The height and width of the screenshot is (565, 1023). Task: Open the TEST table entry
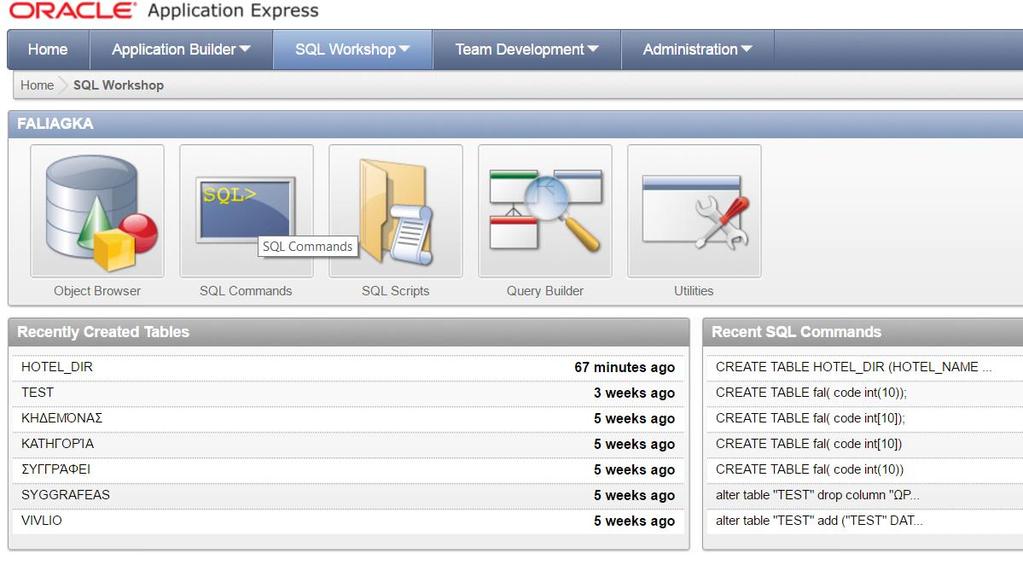37,392
